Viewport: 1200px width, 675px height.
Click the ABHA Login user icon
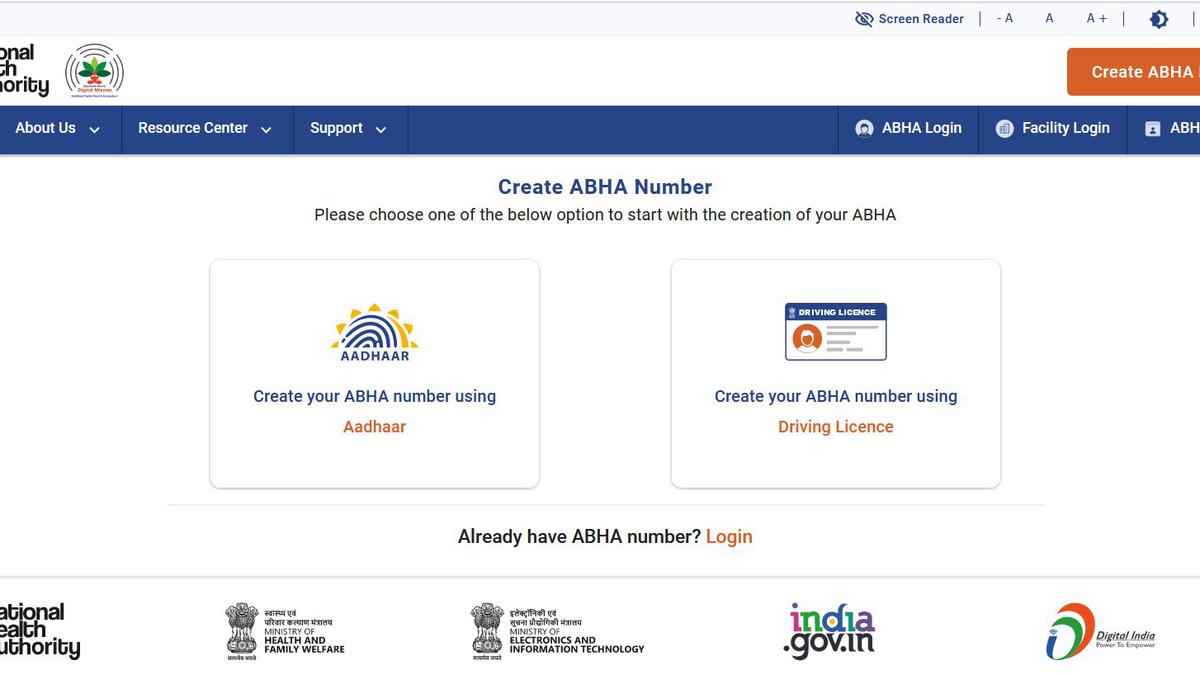pos(864,129)
